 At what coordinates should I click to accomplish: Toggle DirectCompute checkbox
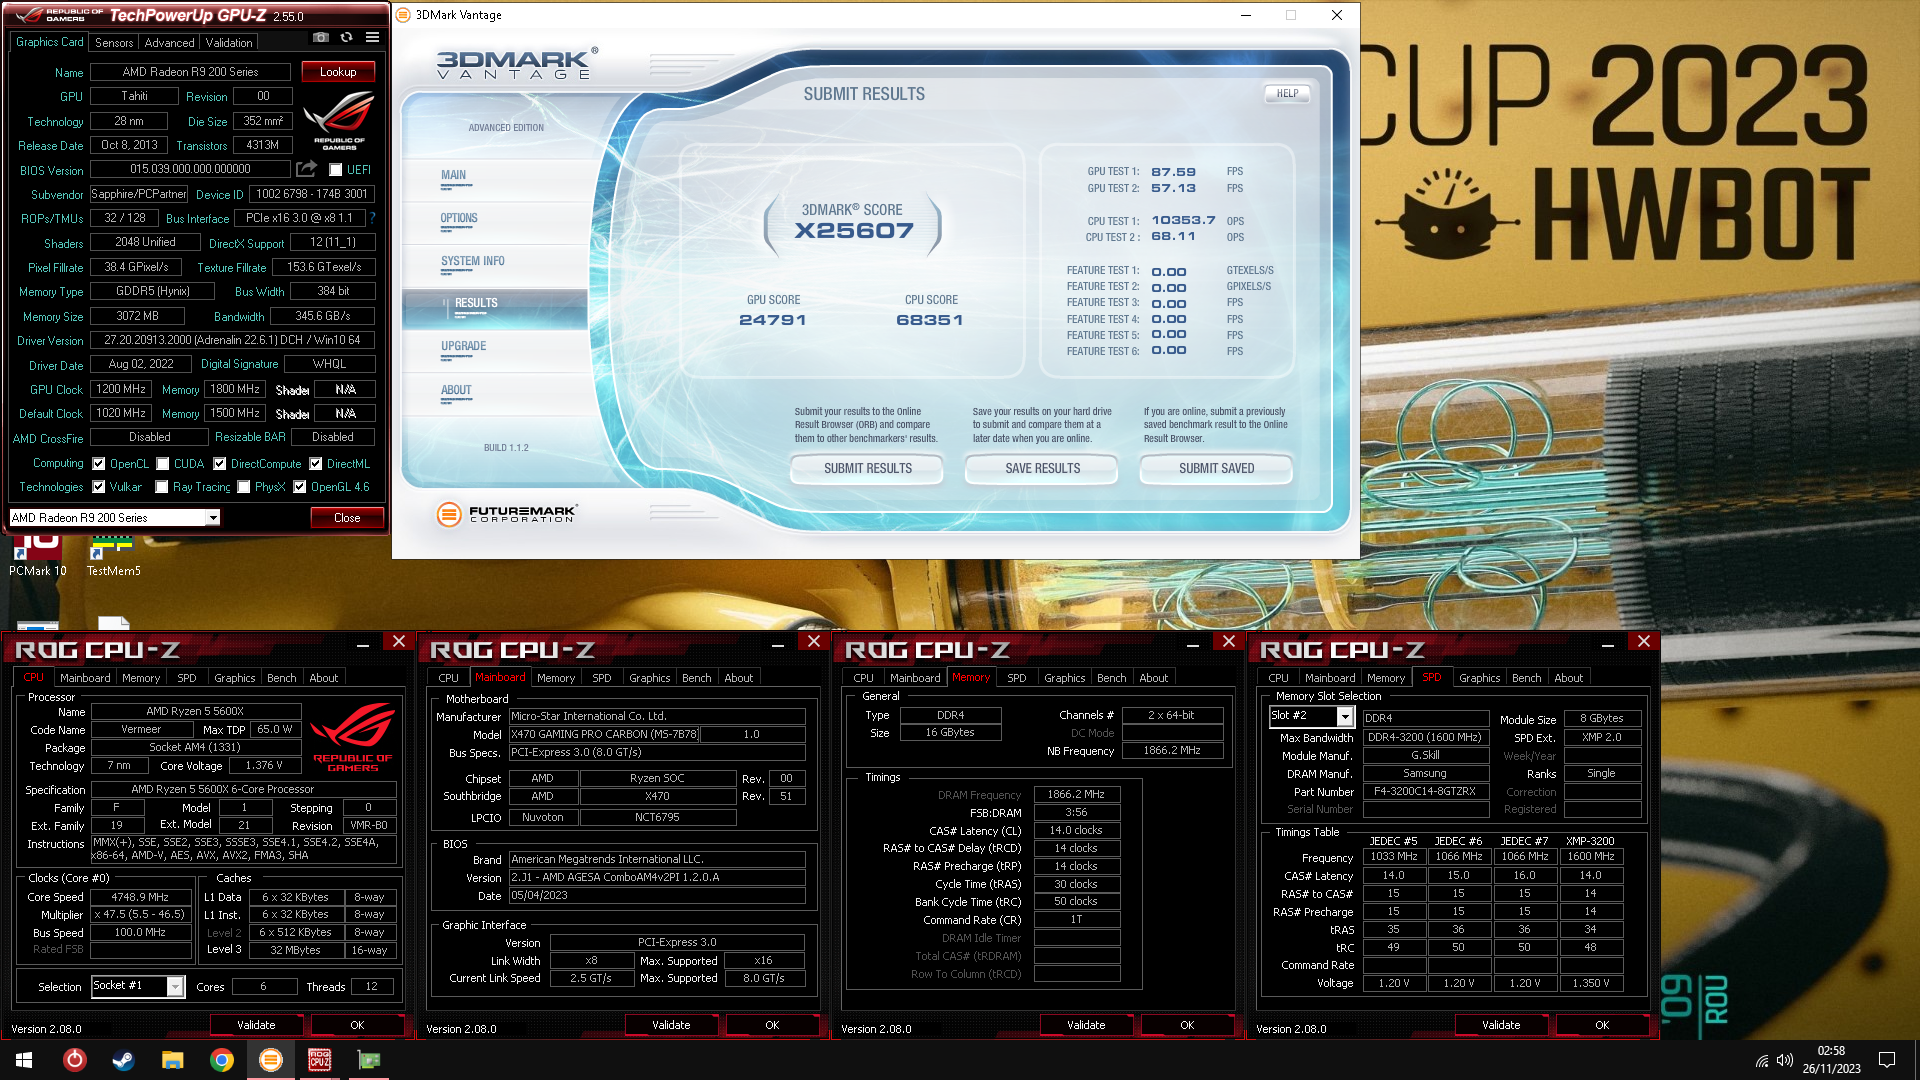(219, 464)
